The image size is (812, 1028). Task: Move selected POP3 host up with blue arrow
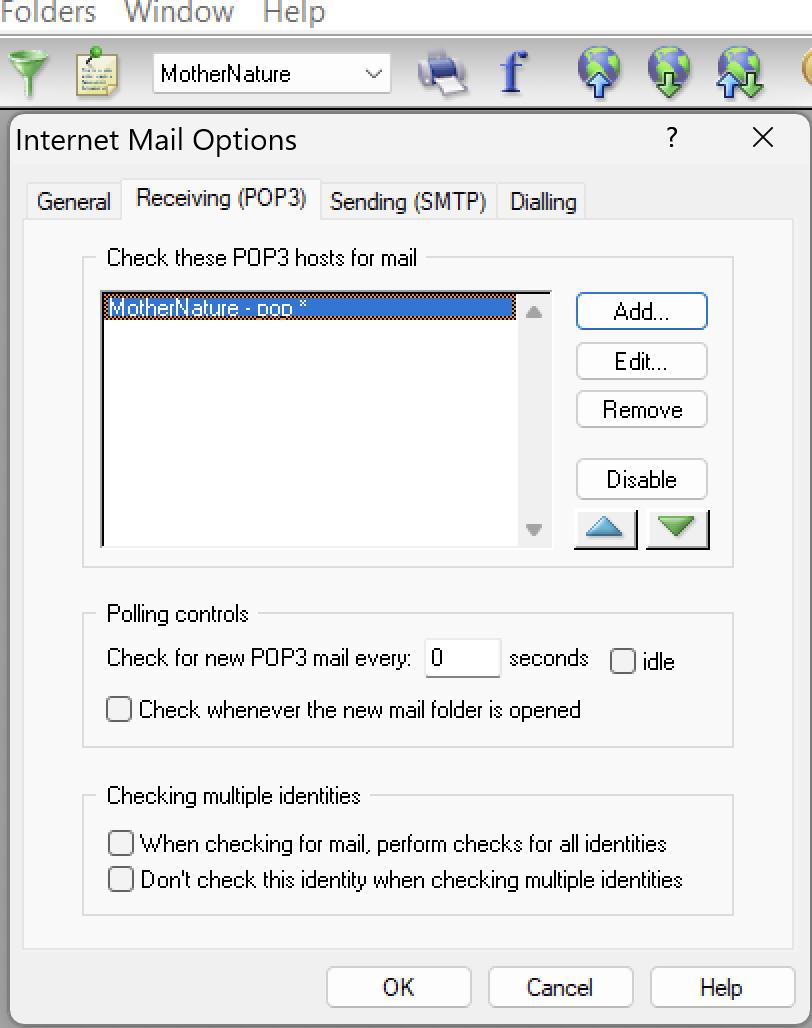pyautogui.click(x=606, y=529)
